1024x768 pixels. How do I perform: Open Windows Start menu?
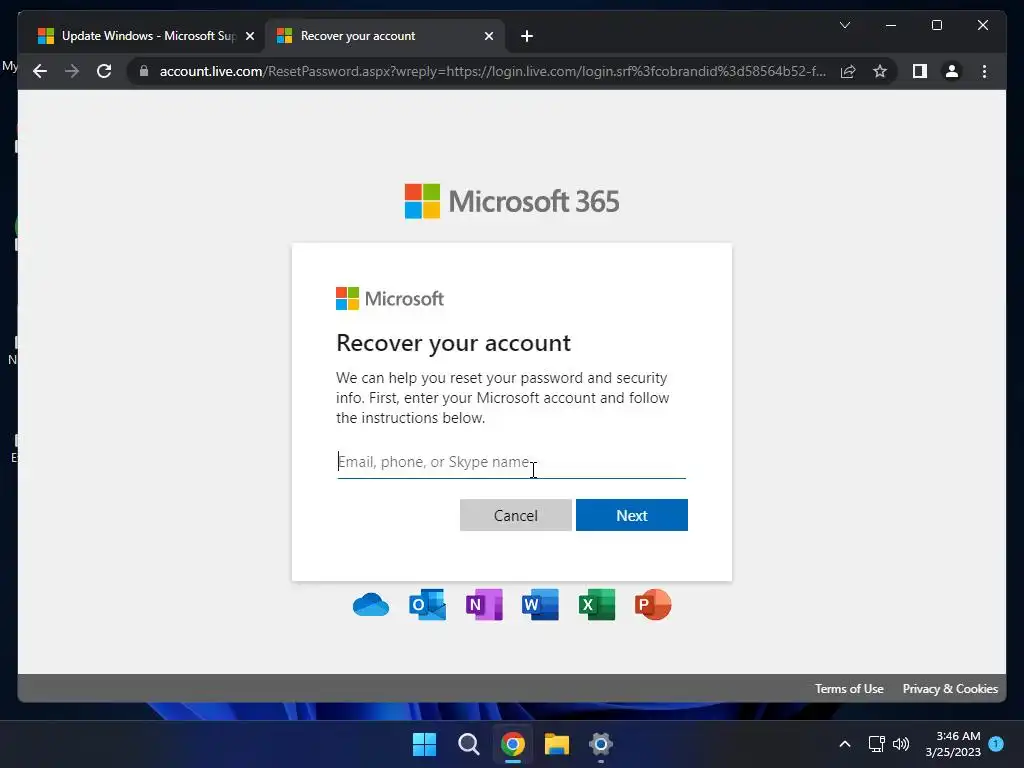point(424,744)
